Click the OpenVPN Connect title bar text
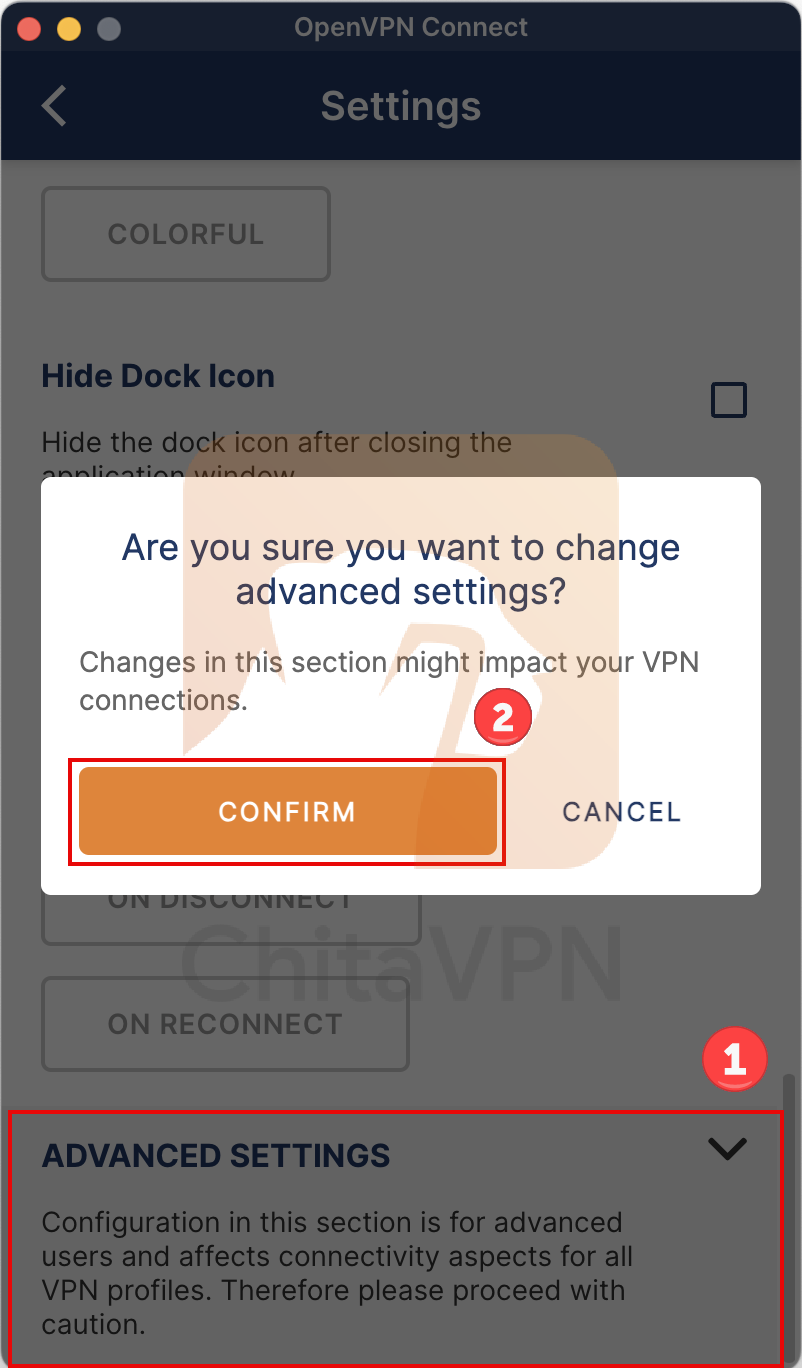Viewport: 802px width, 1368px height. coord(411,27)
